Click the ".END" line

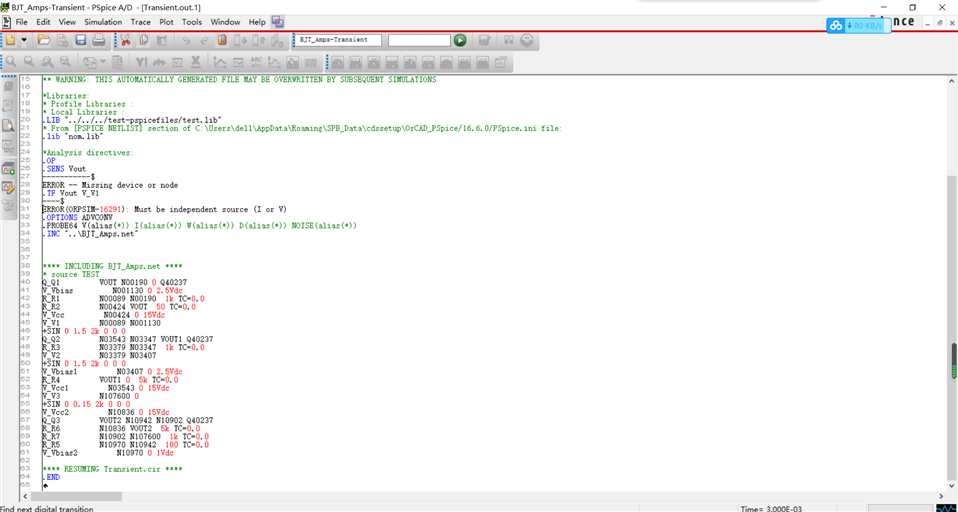click(x=51, y=477)
